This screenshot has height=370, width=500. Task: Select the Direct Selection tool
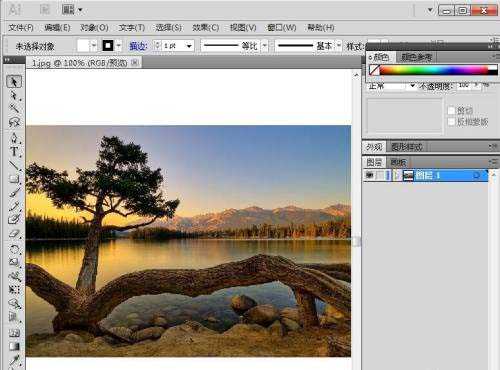14,96
